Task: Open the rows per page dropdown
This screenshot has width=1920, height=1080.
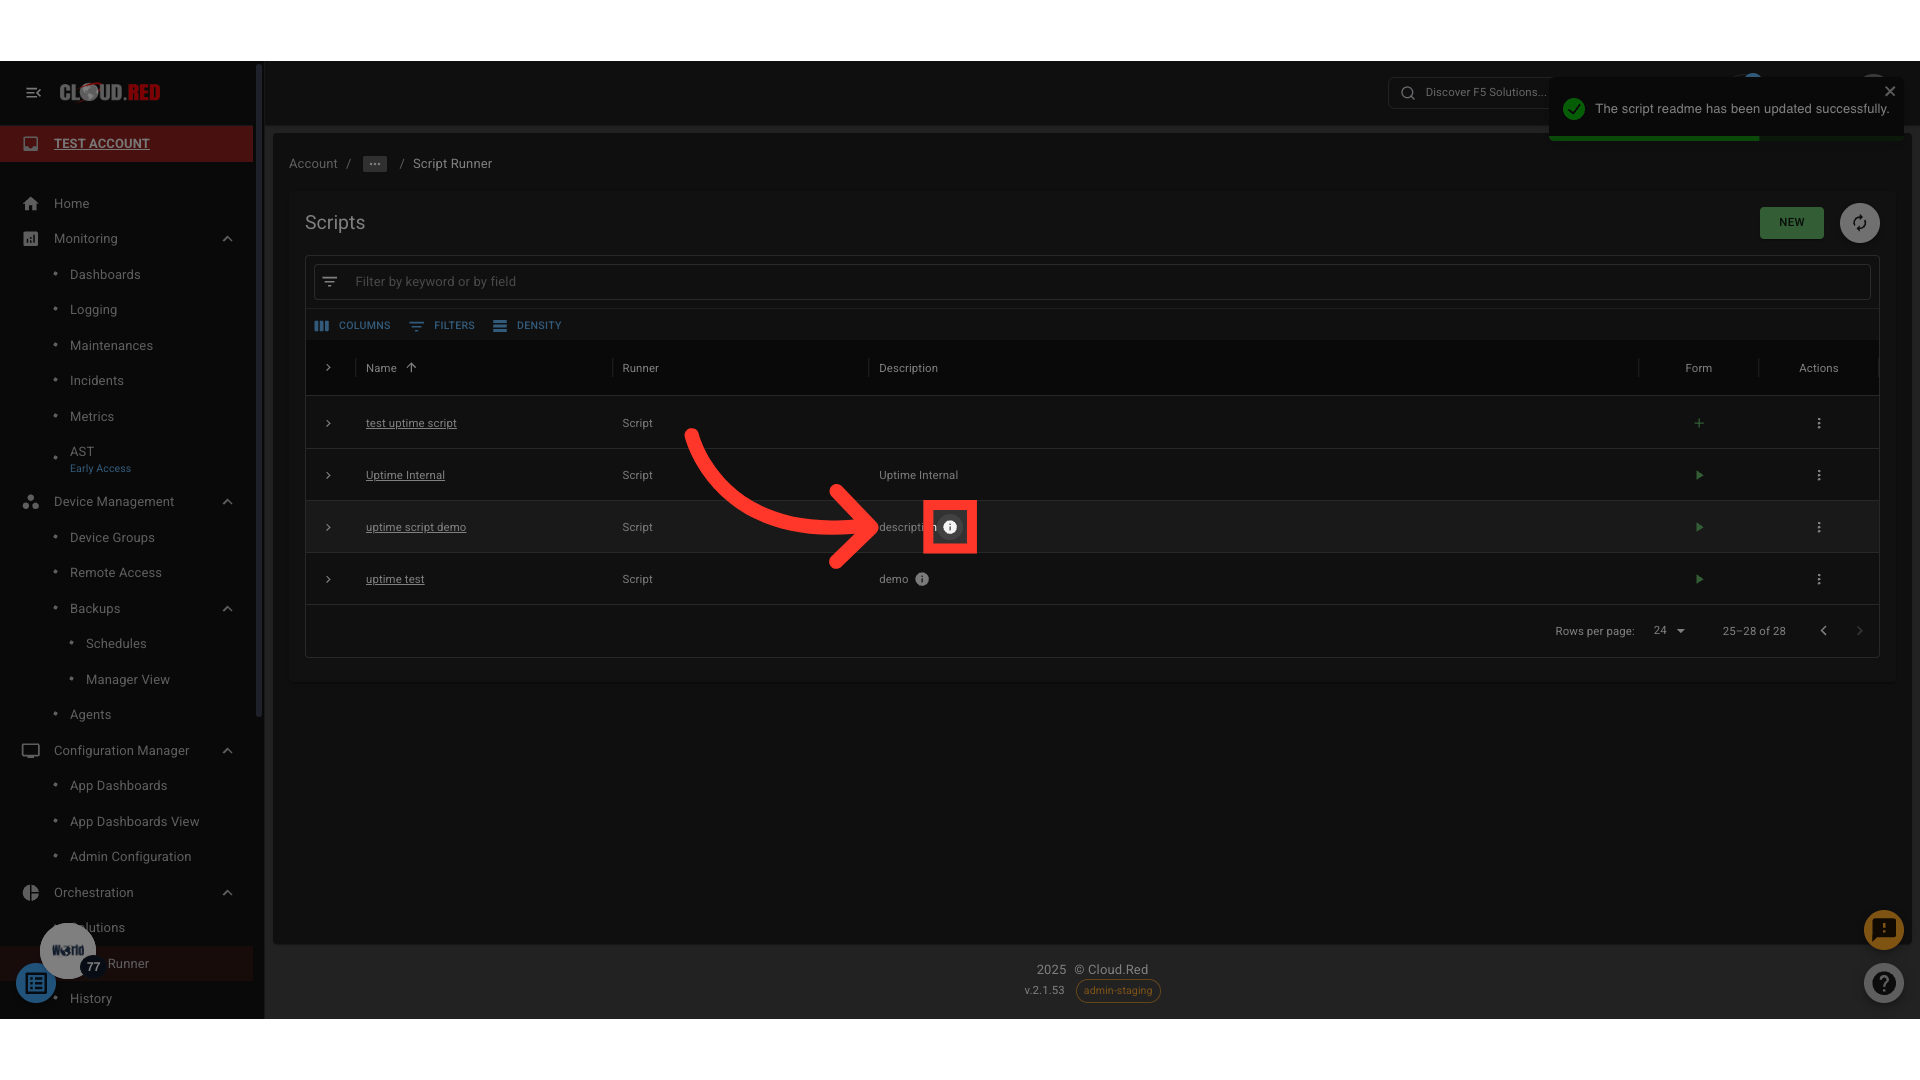Action: coord(1669,631)
